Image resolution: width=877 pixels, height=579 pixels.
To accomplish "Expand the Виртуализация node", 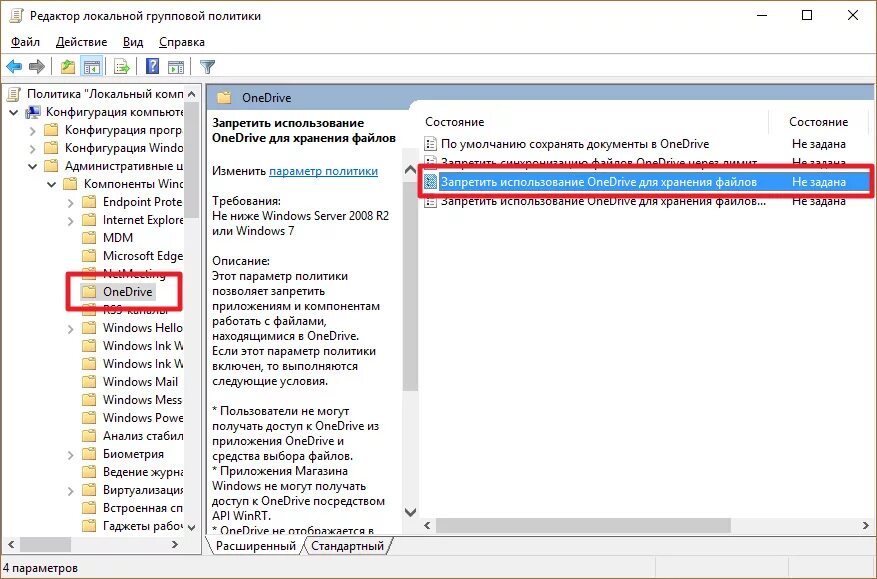I will (70, 491).
